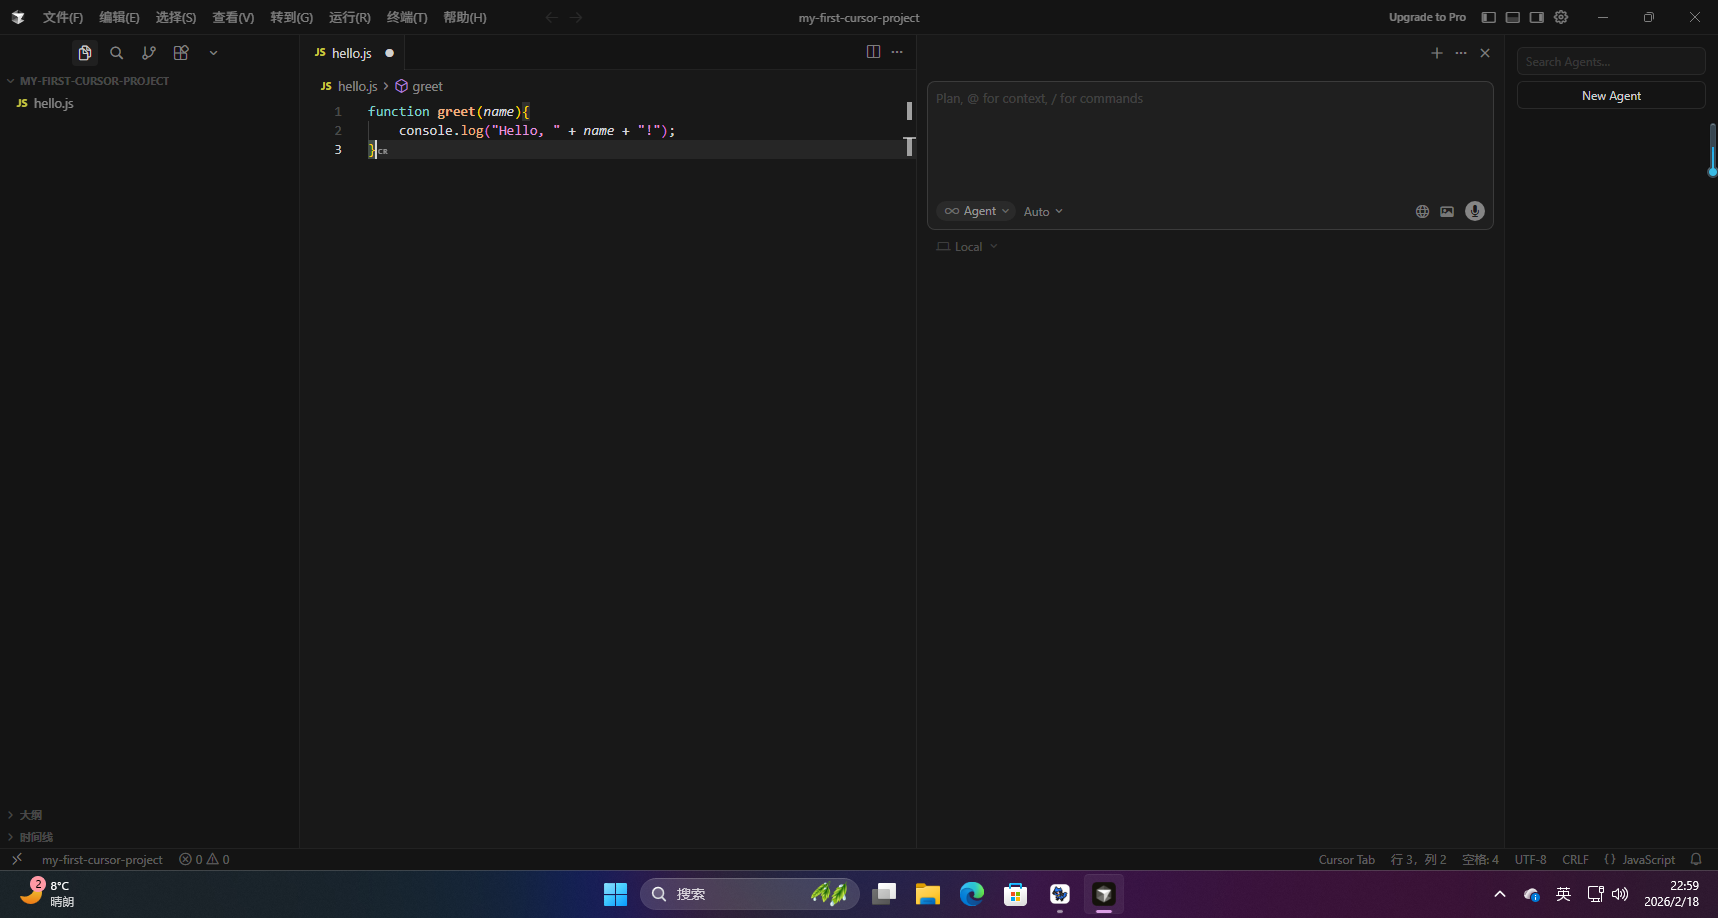Expand the sidebar views chevron menu
The height and width of the screenshot is (918, 1718).
[x=213, y=53]
